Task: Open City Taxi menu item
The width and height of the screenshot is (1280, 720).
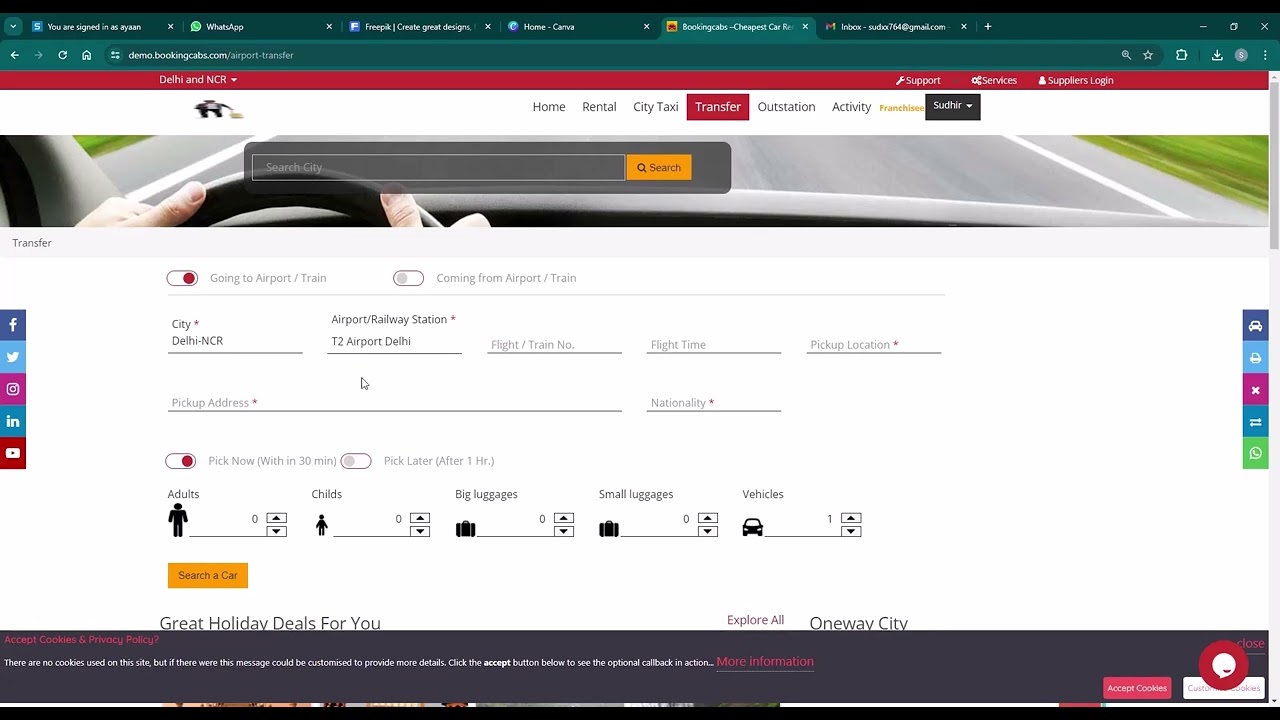Action: (x=656, y=107)
